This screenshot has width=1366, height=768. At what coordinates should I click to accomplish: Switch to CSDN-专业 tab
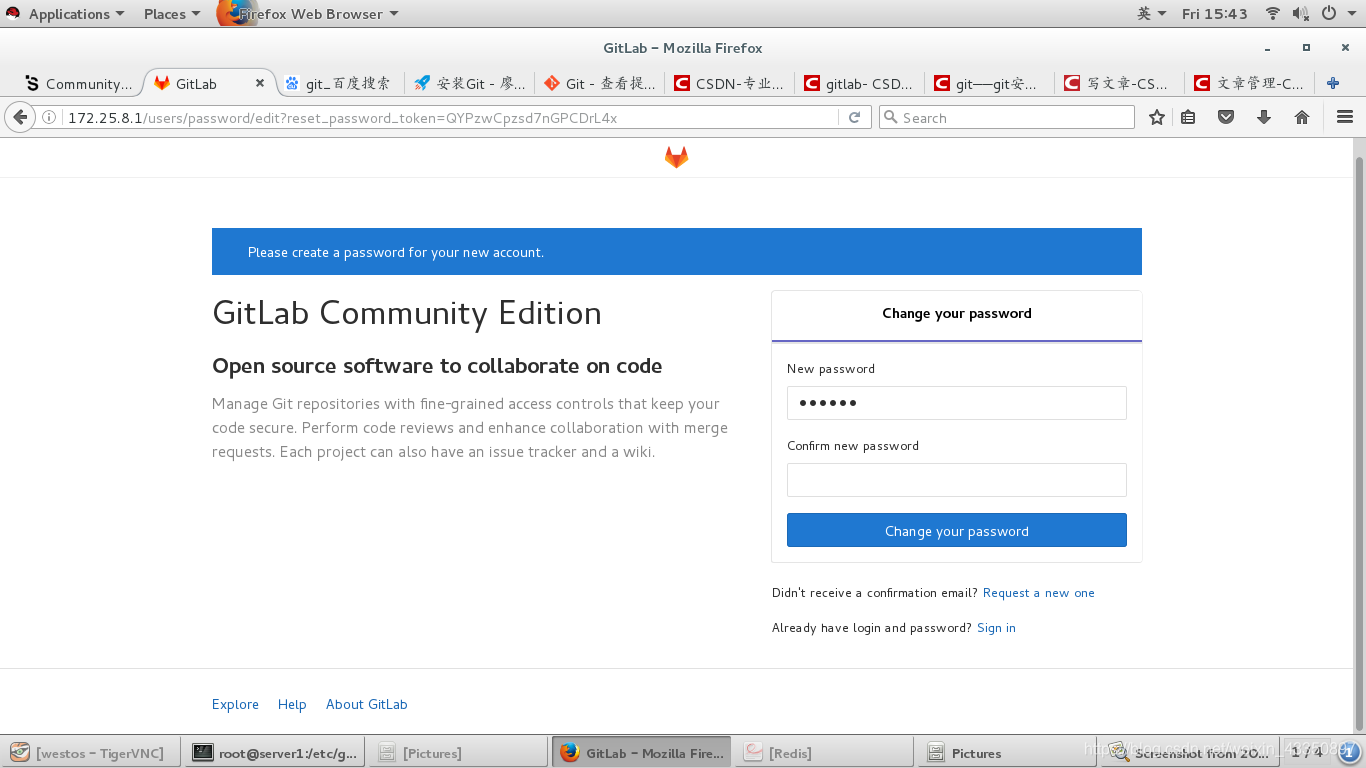[729, 84]
